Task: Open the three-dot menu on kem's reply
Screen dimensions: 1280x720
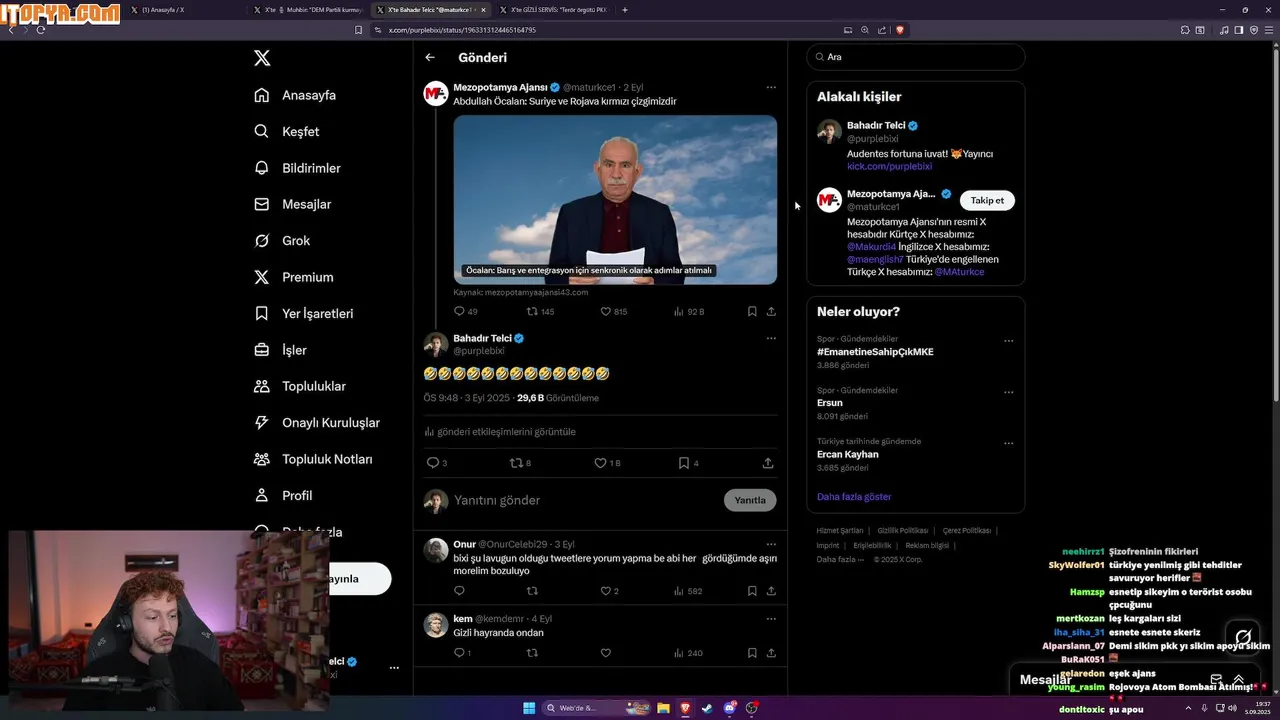Action: tap(771, 618)
